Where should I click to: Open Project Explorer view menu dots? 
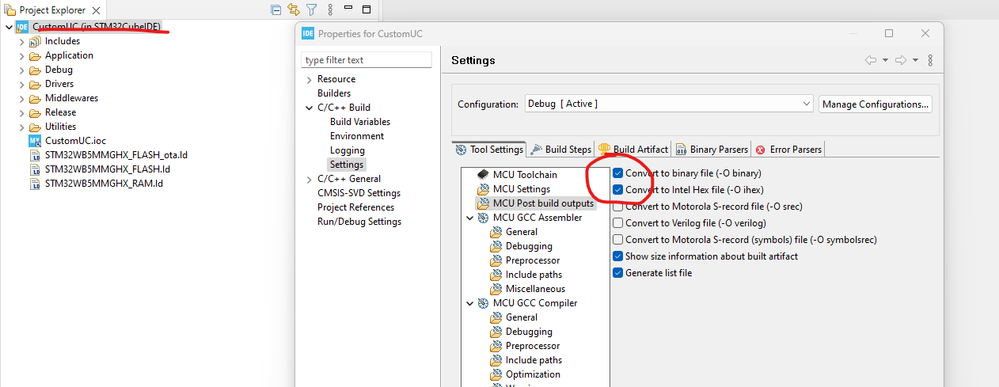331,10
